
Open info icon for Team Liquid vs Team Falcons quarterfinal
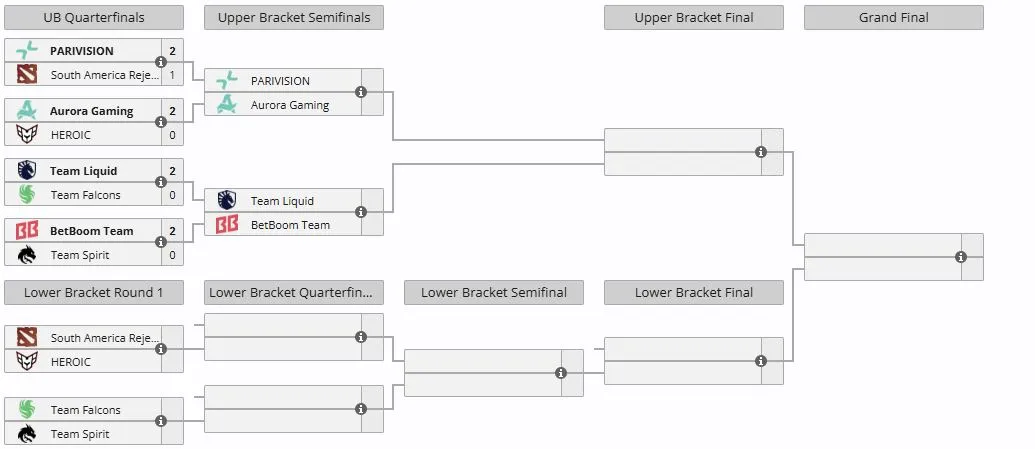[160, 182]
